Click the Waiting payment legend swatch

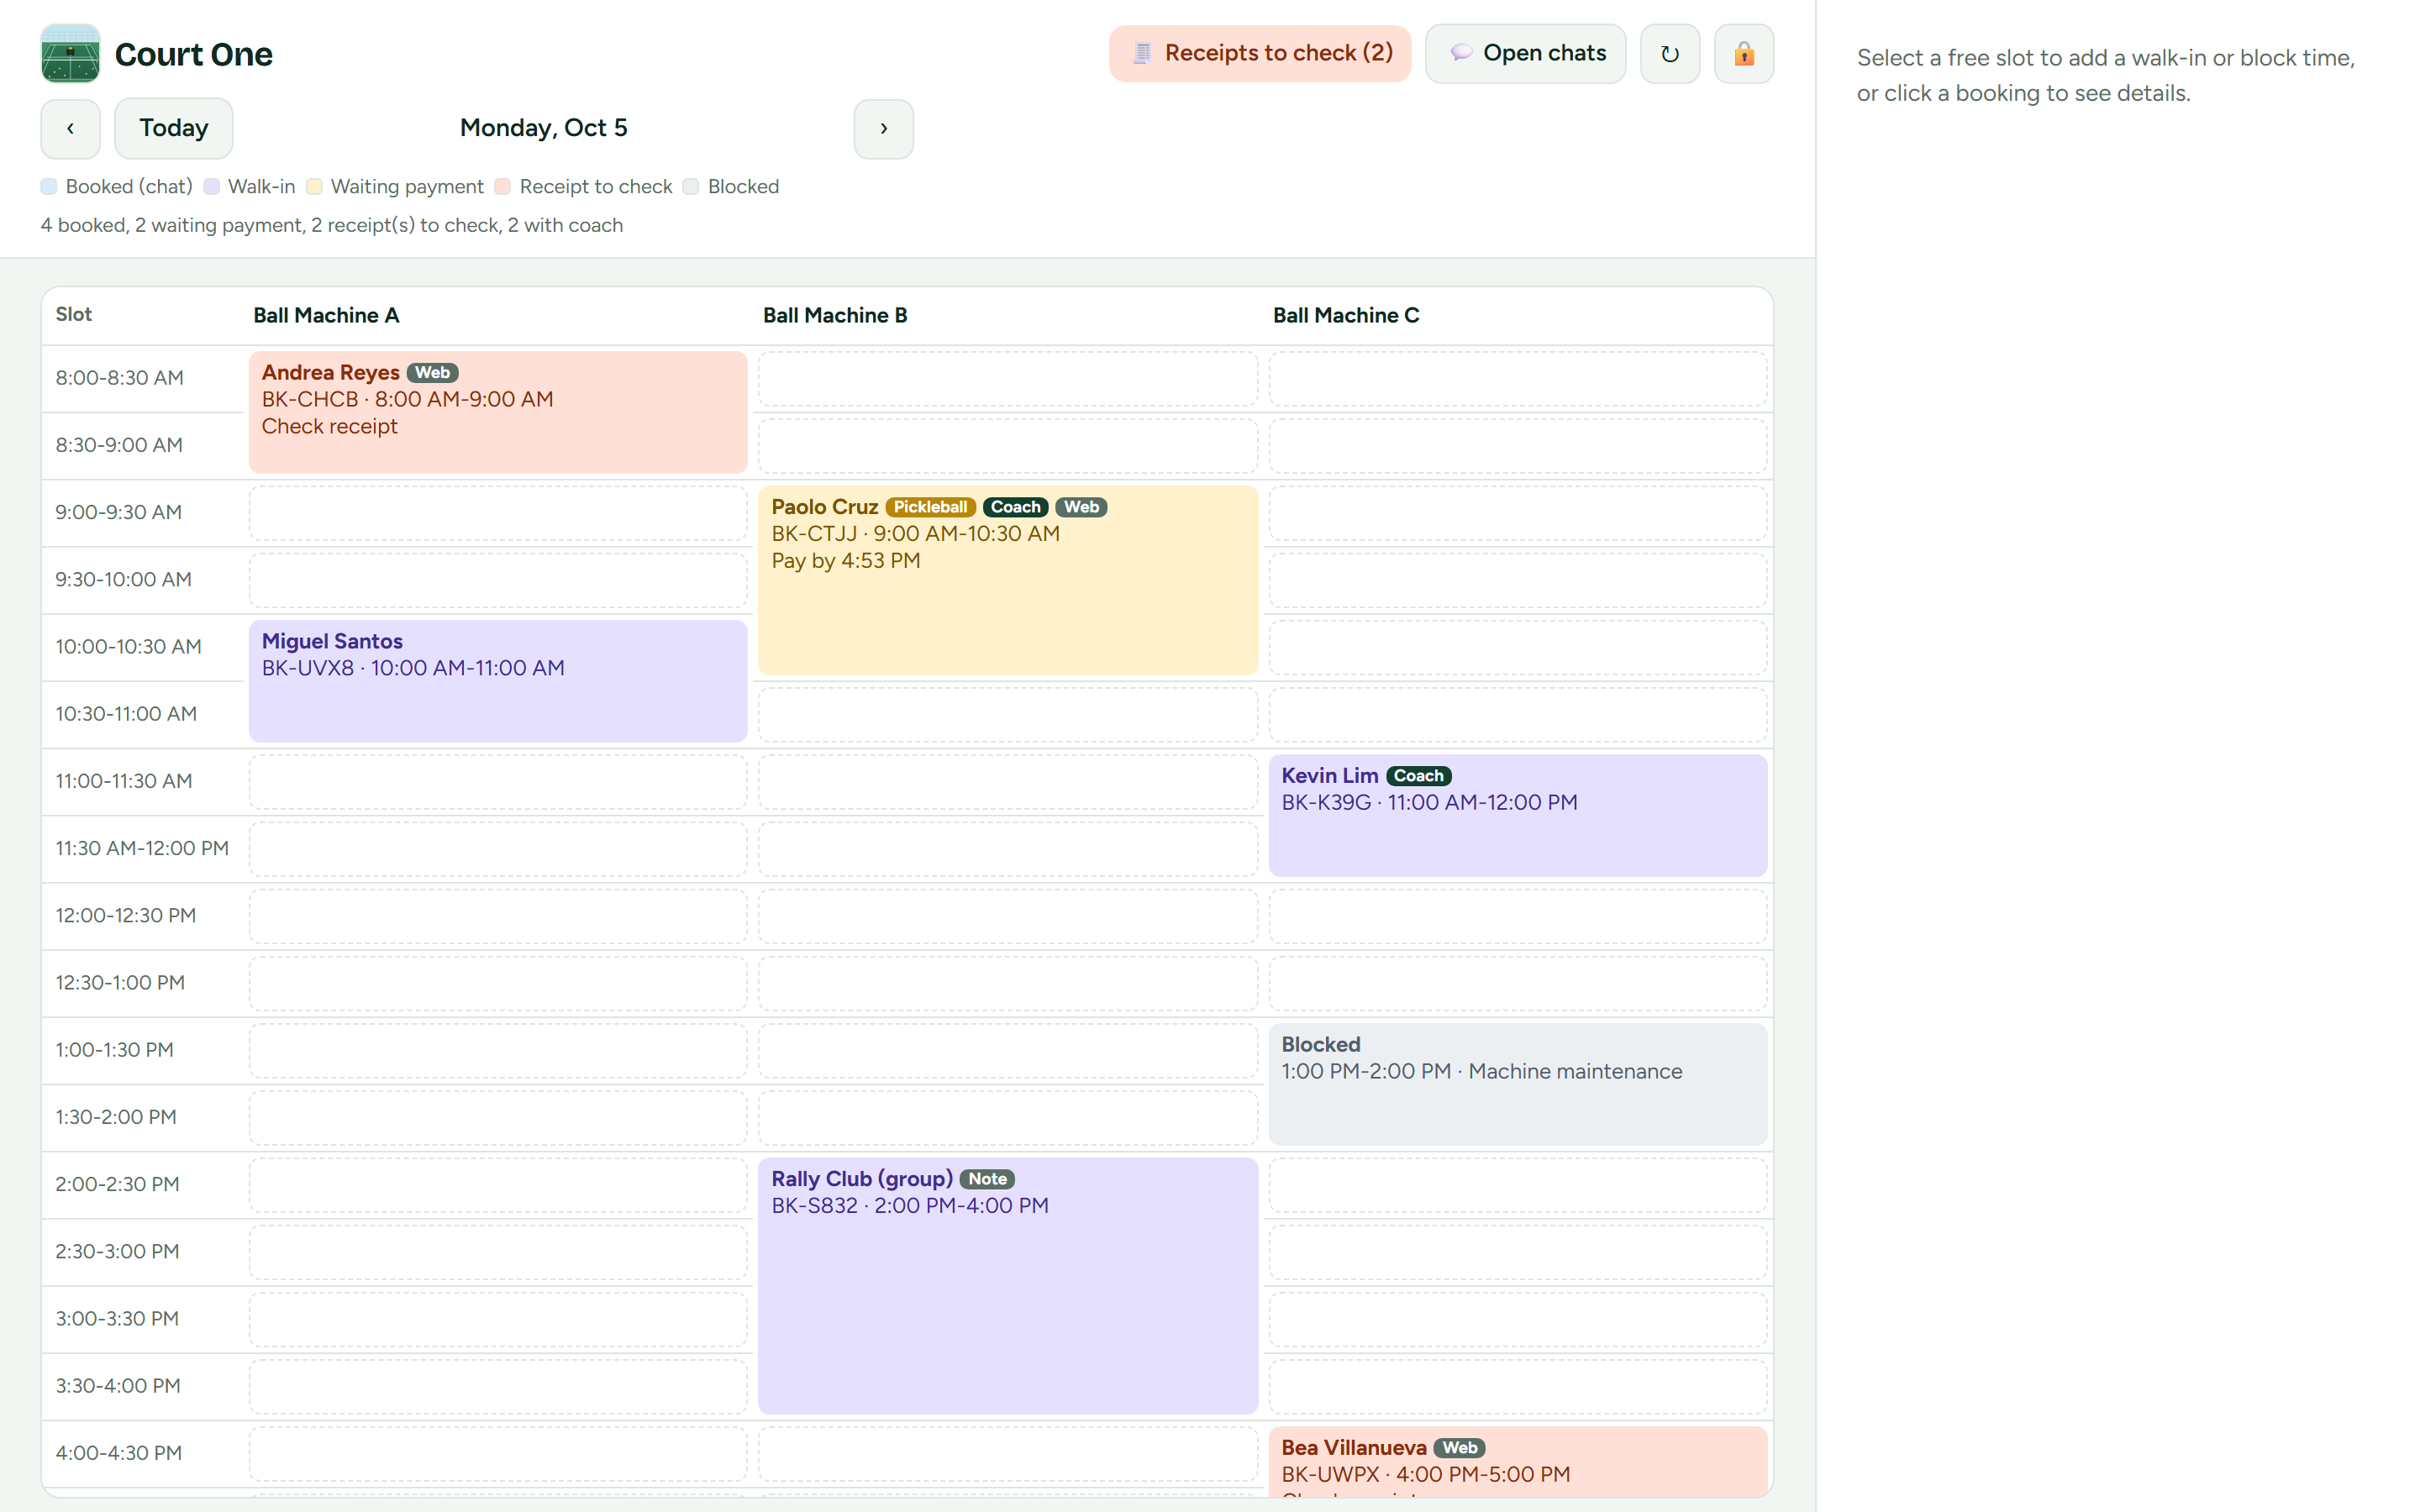point(314,187)
